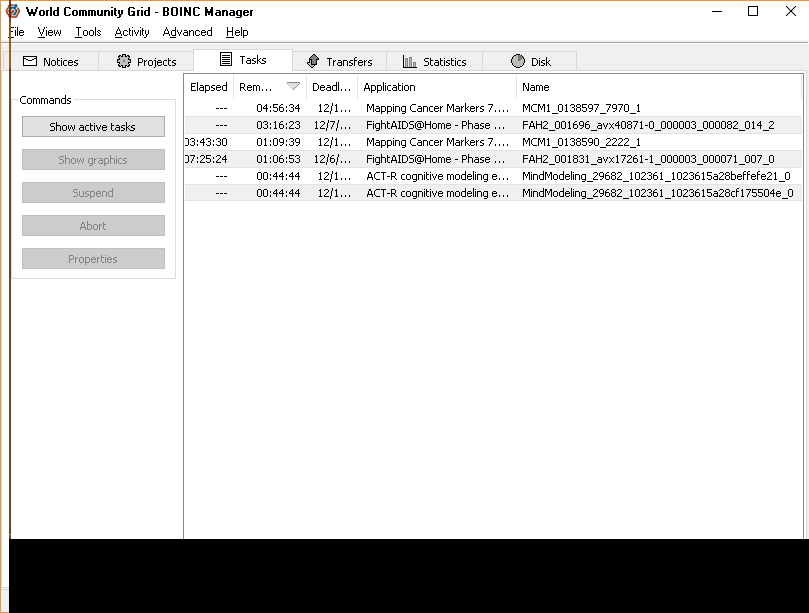Click the envelope icon on Notices tab
This screenshot has height=613, width=809.
coord(30,61)
